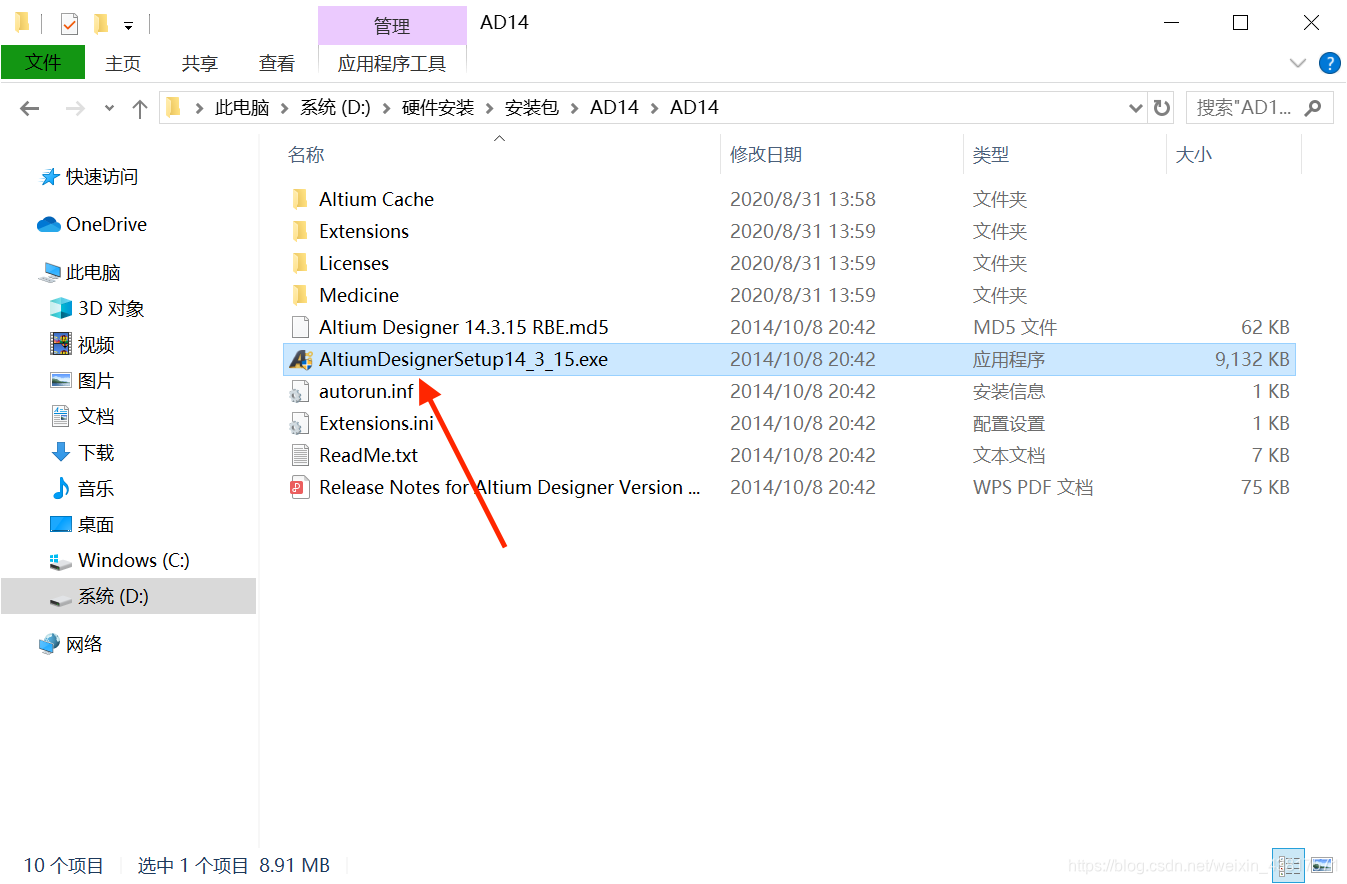Sort files by 修改日期 column header
The height and width of the screenshot is (884, 1347).
[766, 154]
